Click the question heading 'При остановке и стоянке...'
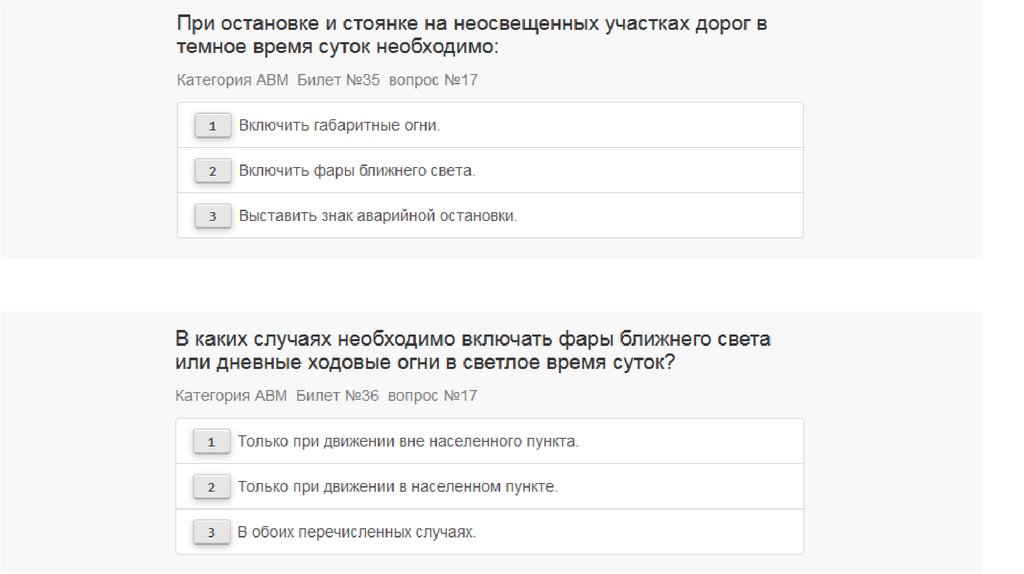 point(472,35)
